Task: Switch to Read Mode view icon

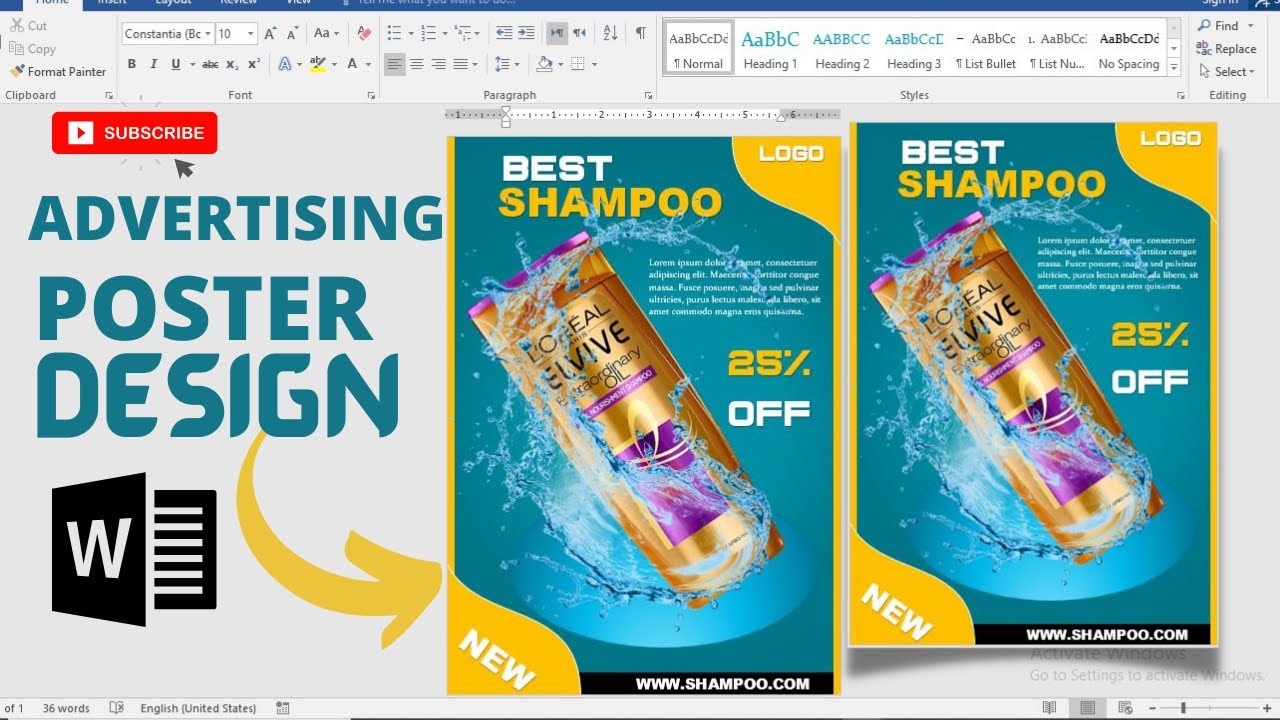Action: (x=1049, y=708)
